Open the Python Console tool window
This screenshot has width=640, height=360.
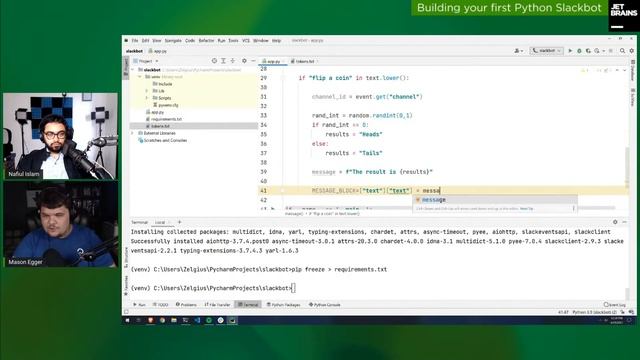click(x=324, y=305)
